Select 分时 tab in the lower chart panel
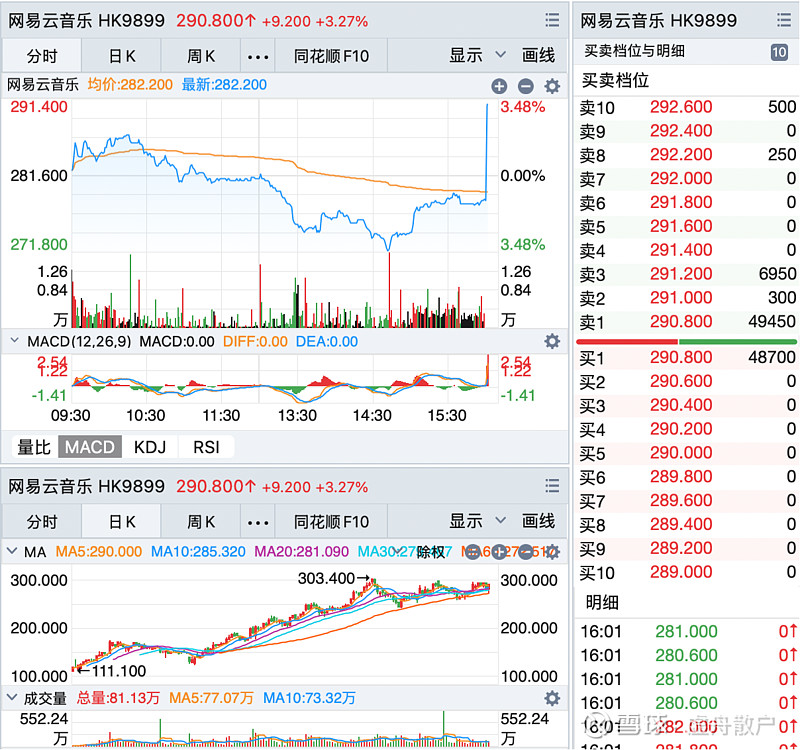 tap(42, 522)
